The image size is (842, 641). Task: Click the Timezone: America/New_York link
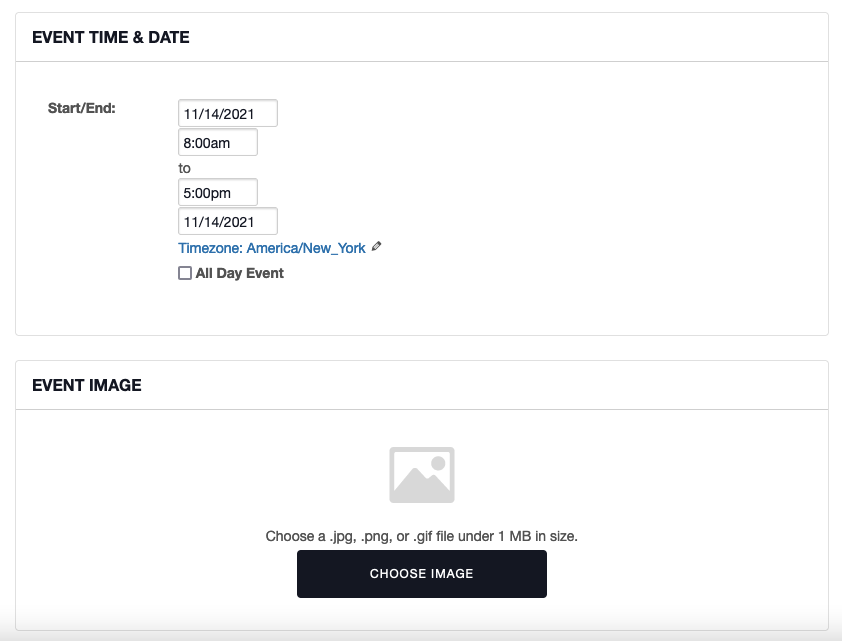point(272,248)
